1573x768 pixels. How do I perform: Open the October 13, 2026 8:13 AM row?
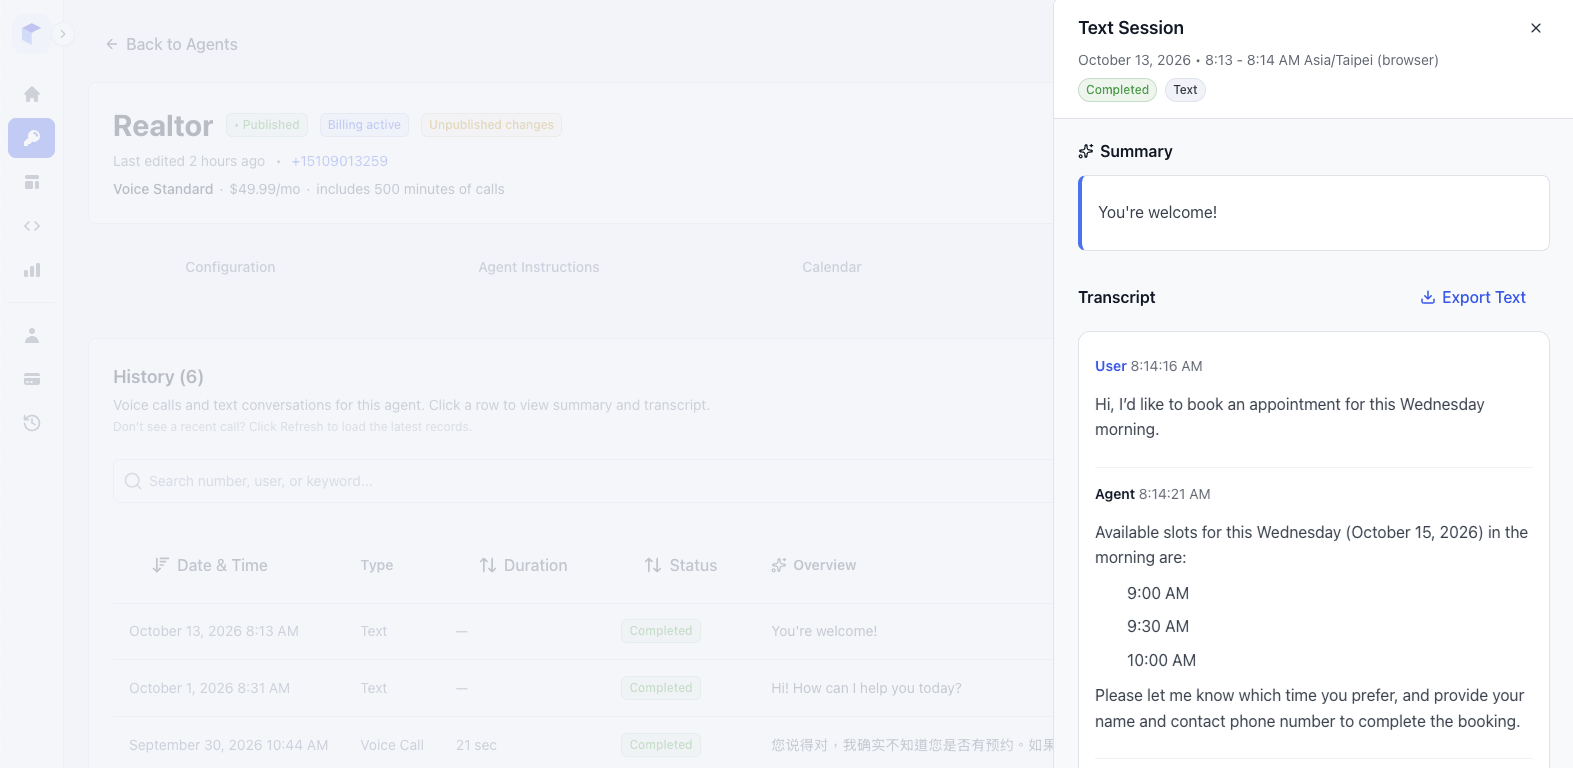point(583,631)
